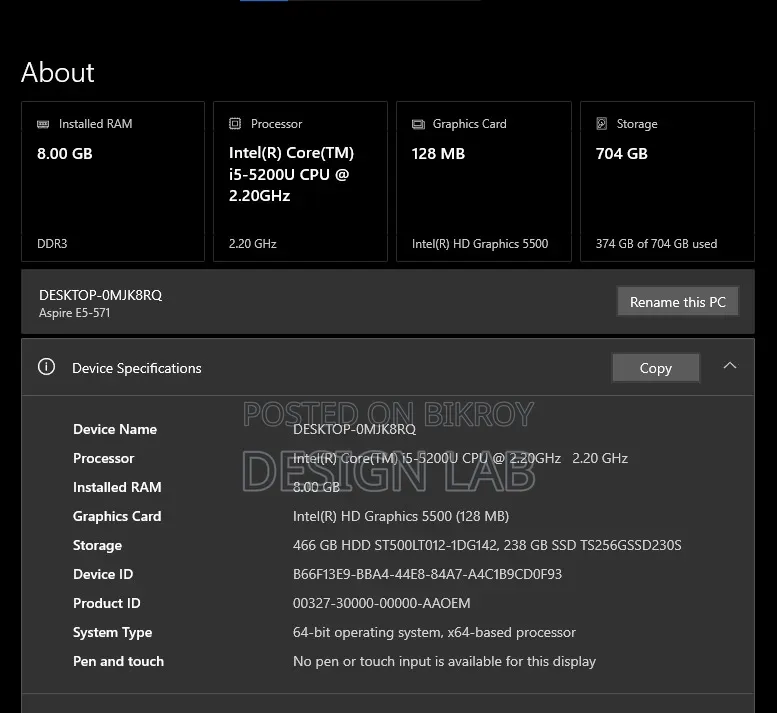
Task: Click the Installed RAM card title
Action: pyautogui.click(x=96, y=124)
